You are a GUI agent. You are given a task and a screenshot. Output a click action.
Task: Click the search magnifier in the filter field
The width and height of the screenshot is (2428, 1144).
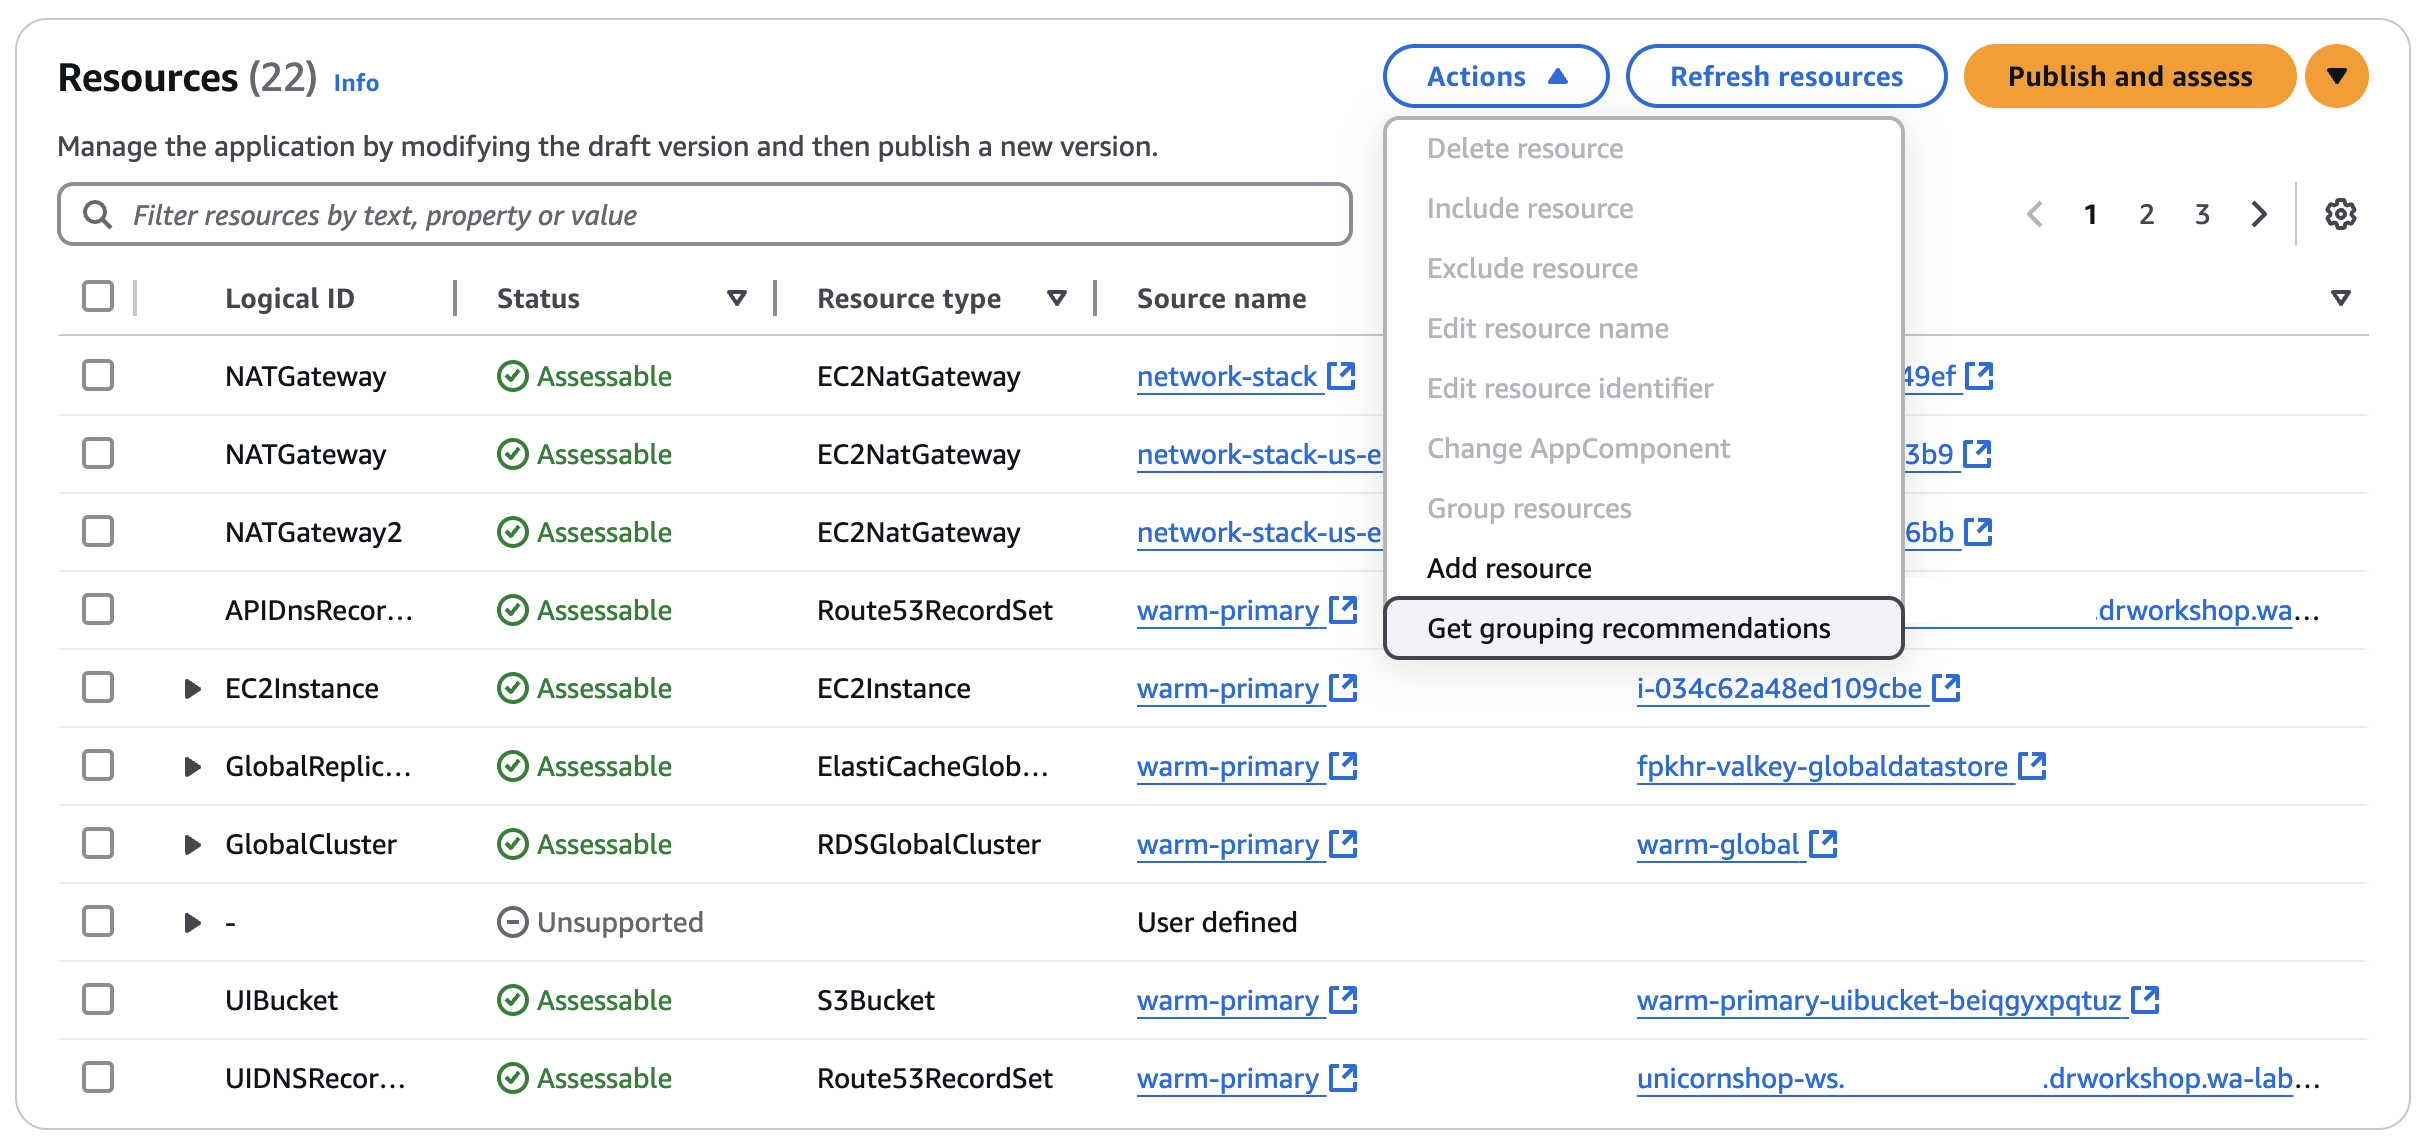point(98,213)
